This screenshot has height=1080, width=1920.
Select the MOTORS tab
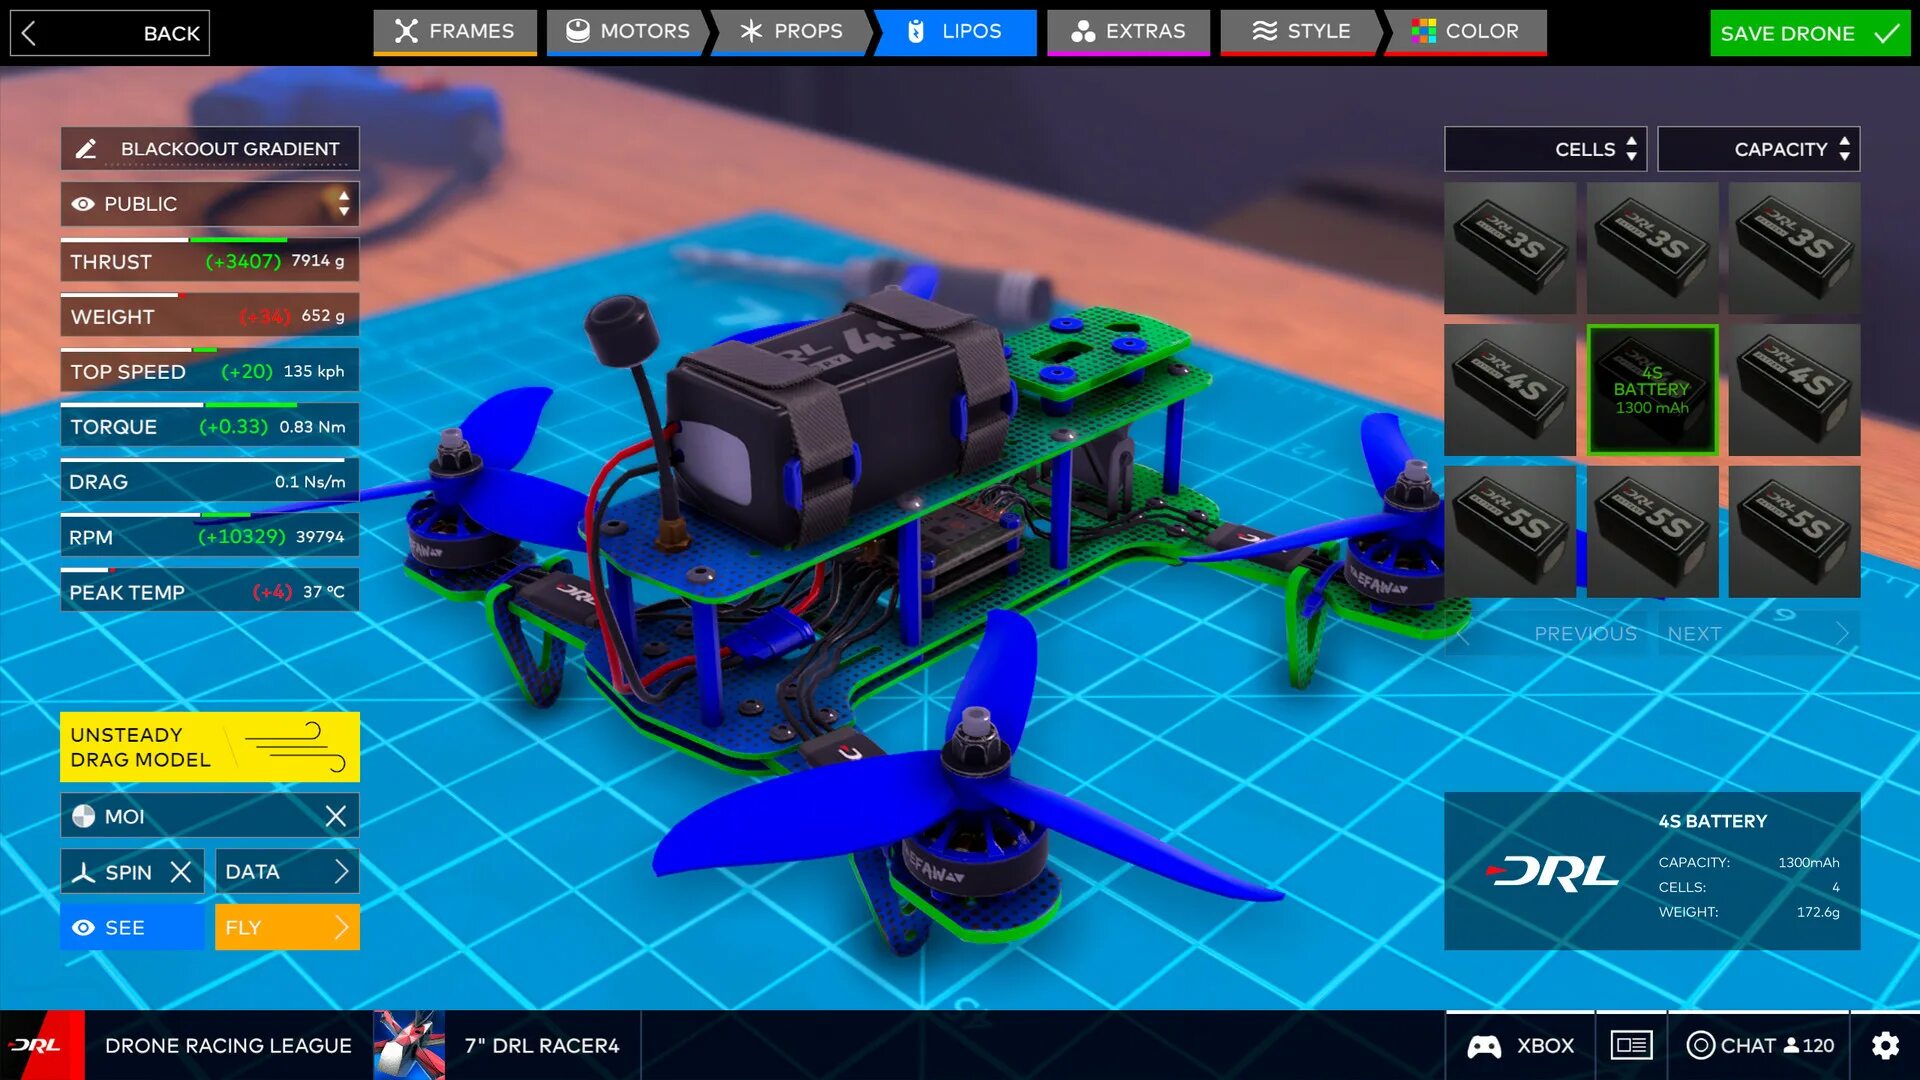tap(626, 30)
